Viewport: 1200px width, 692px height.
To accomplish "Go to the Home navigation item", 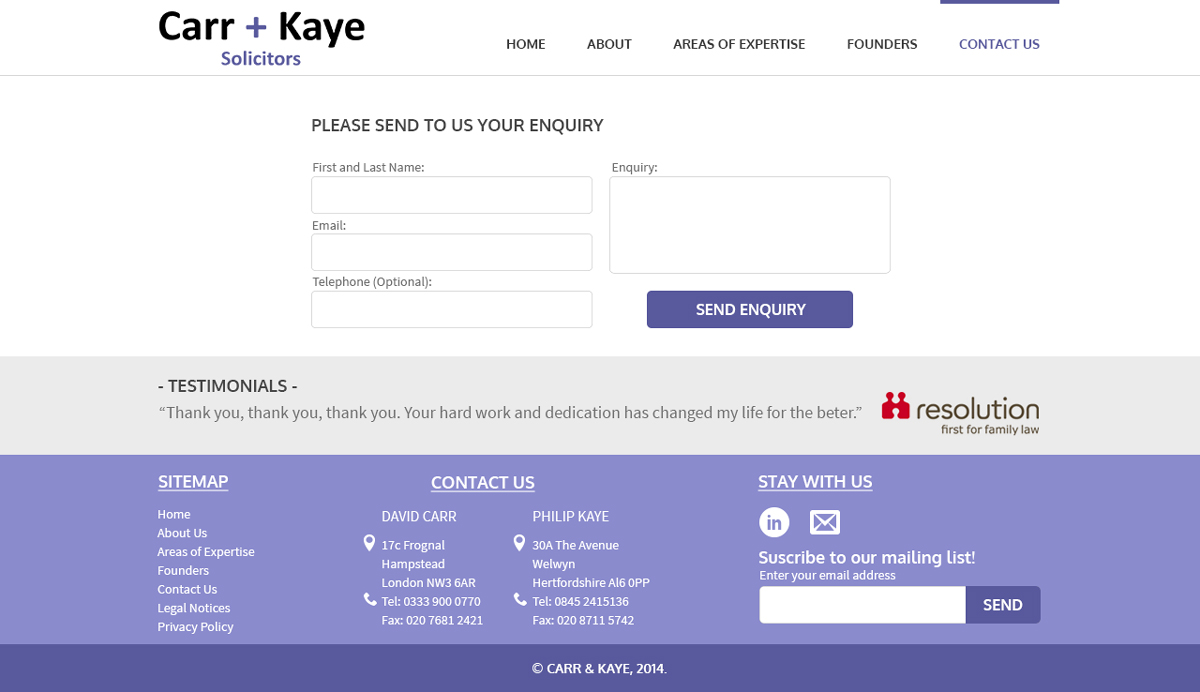I will point(526,44).
